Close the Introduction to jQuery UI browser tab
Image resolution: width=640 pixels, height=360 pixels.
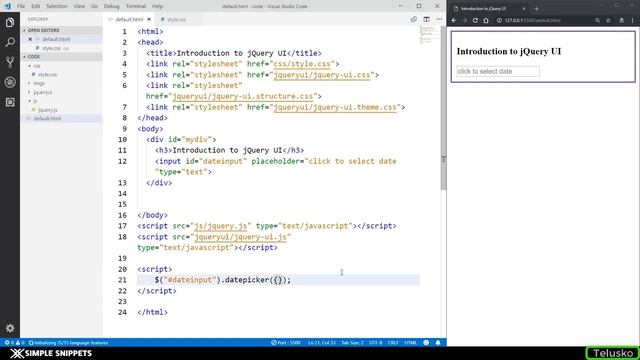(x=524, y=9)
